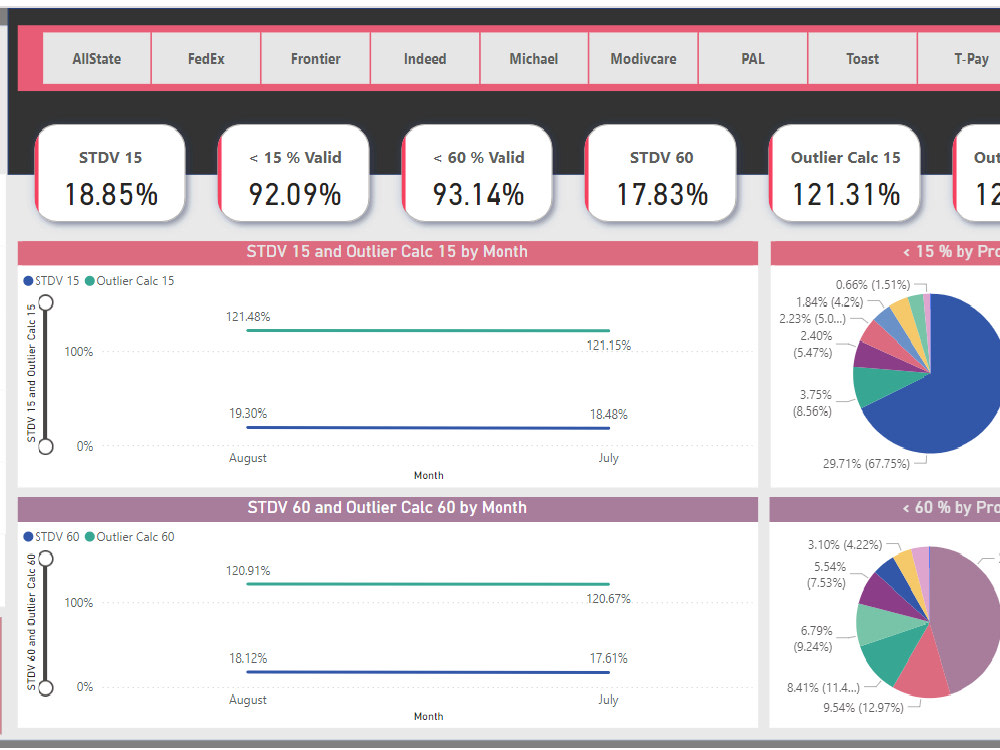Screen dimensions: 1000x750
Task: Click the STDV 15 and Outlier Calc 15 title
Action: pyautogui.click(x=387, y=251)
